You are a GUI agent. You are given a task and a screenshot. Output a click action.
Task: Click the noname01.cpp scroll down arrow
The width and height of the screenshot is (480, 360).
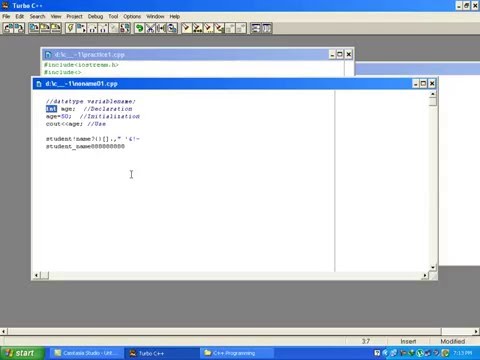click(433, 268)
